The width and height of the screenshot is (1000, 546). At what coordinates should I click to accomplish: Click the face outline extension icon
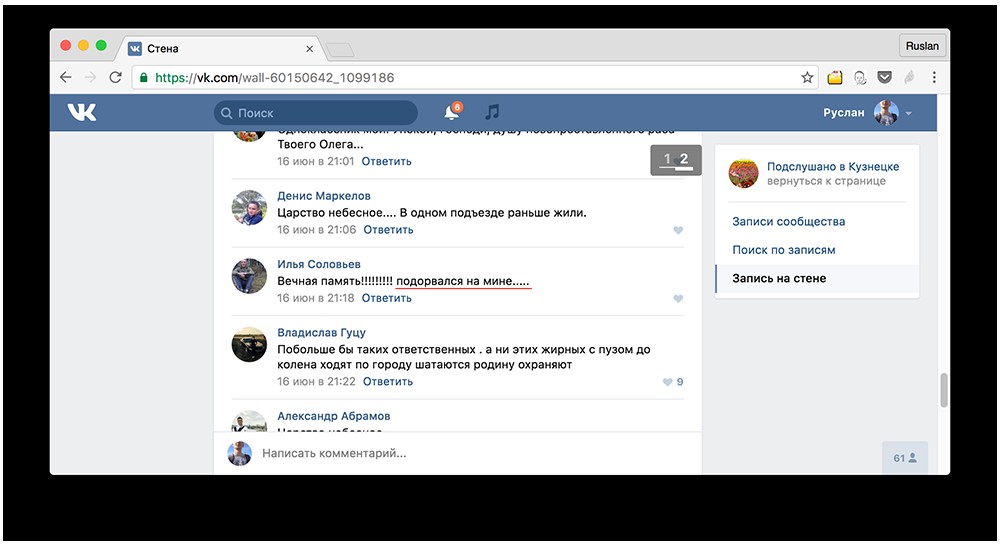860,77
